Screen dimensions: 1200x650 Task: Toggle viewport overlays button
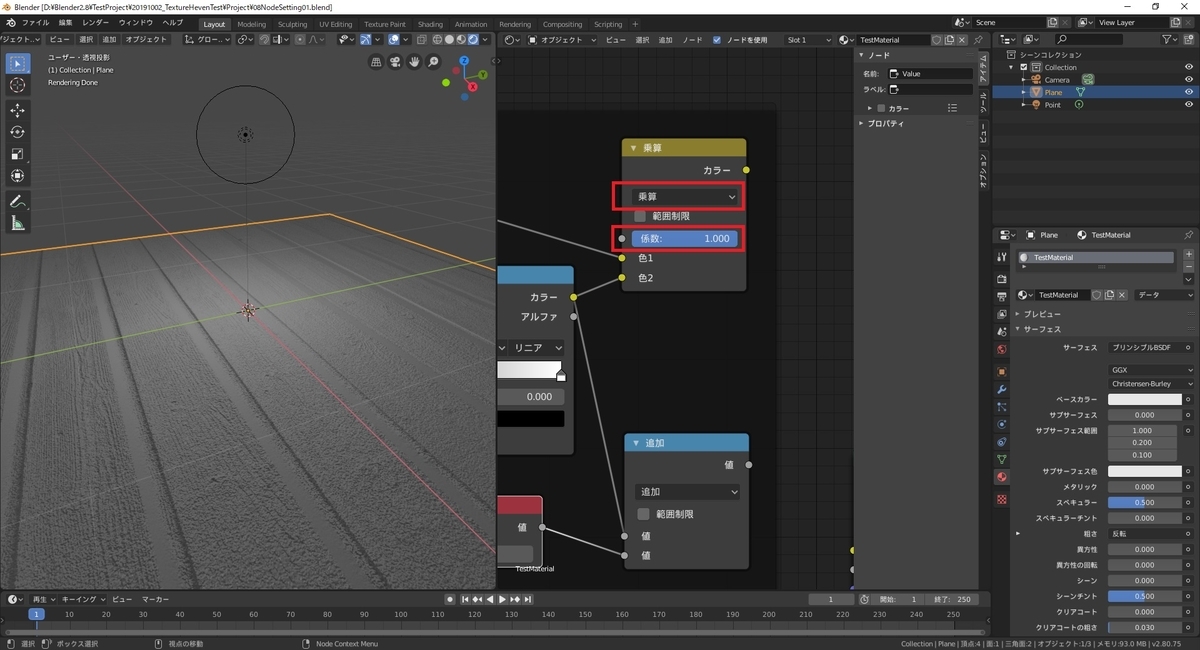[x=393, y=39]
